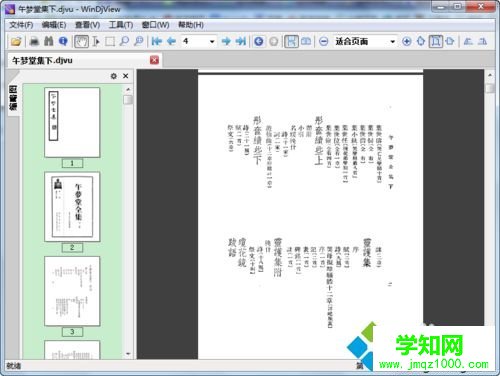The height and width of the screenshot is (376, 500).
Task: Open 文件(F) menu
Action: (21, 25)
